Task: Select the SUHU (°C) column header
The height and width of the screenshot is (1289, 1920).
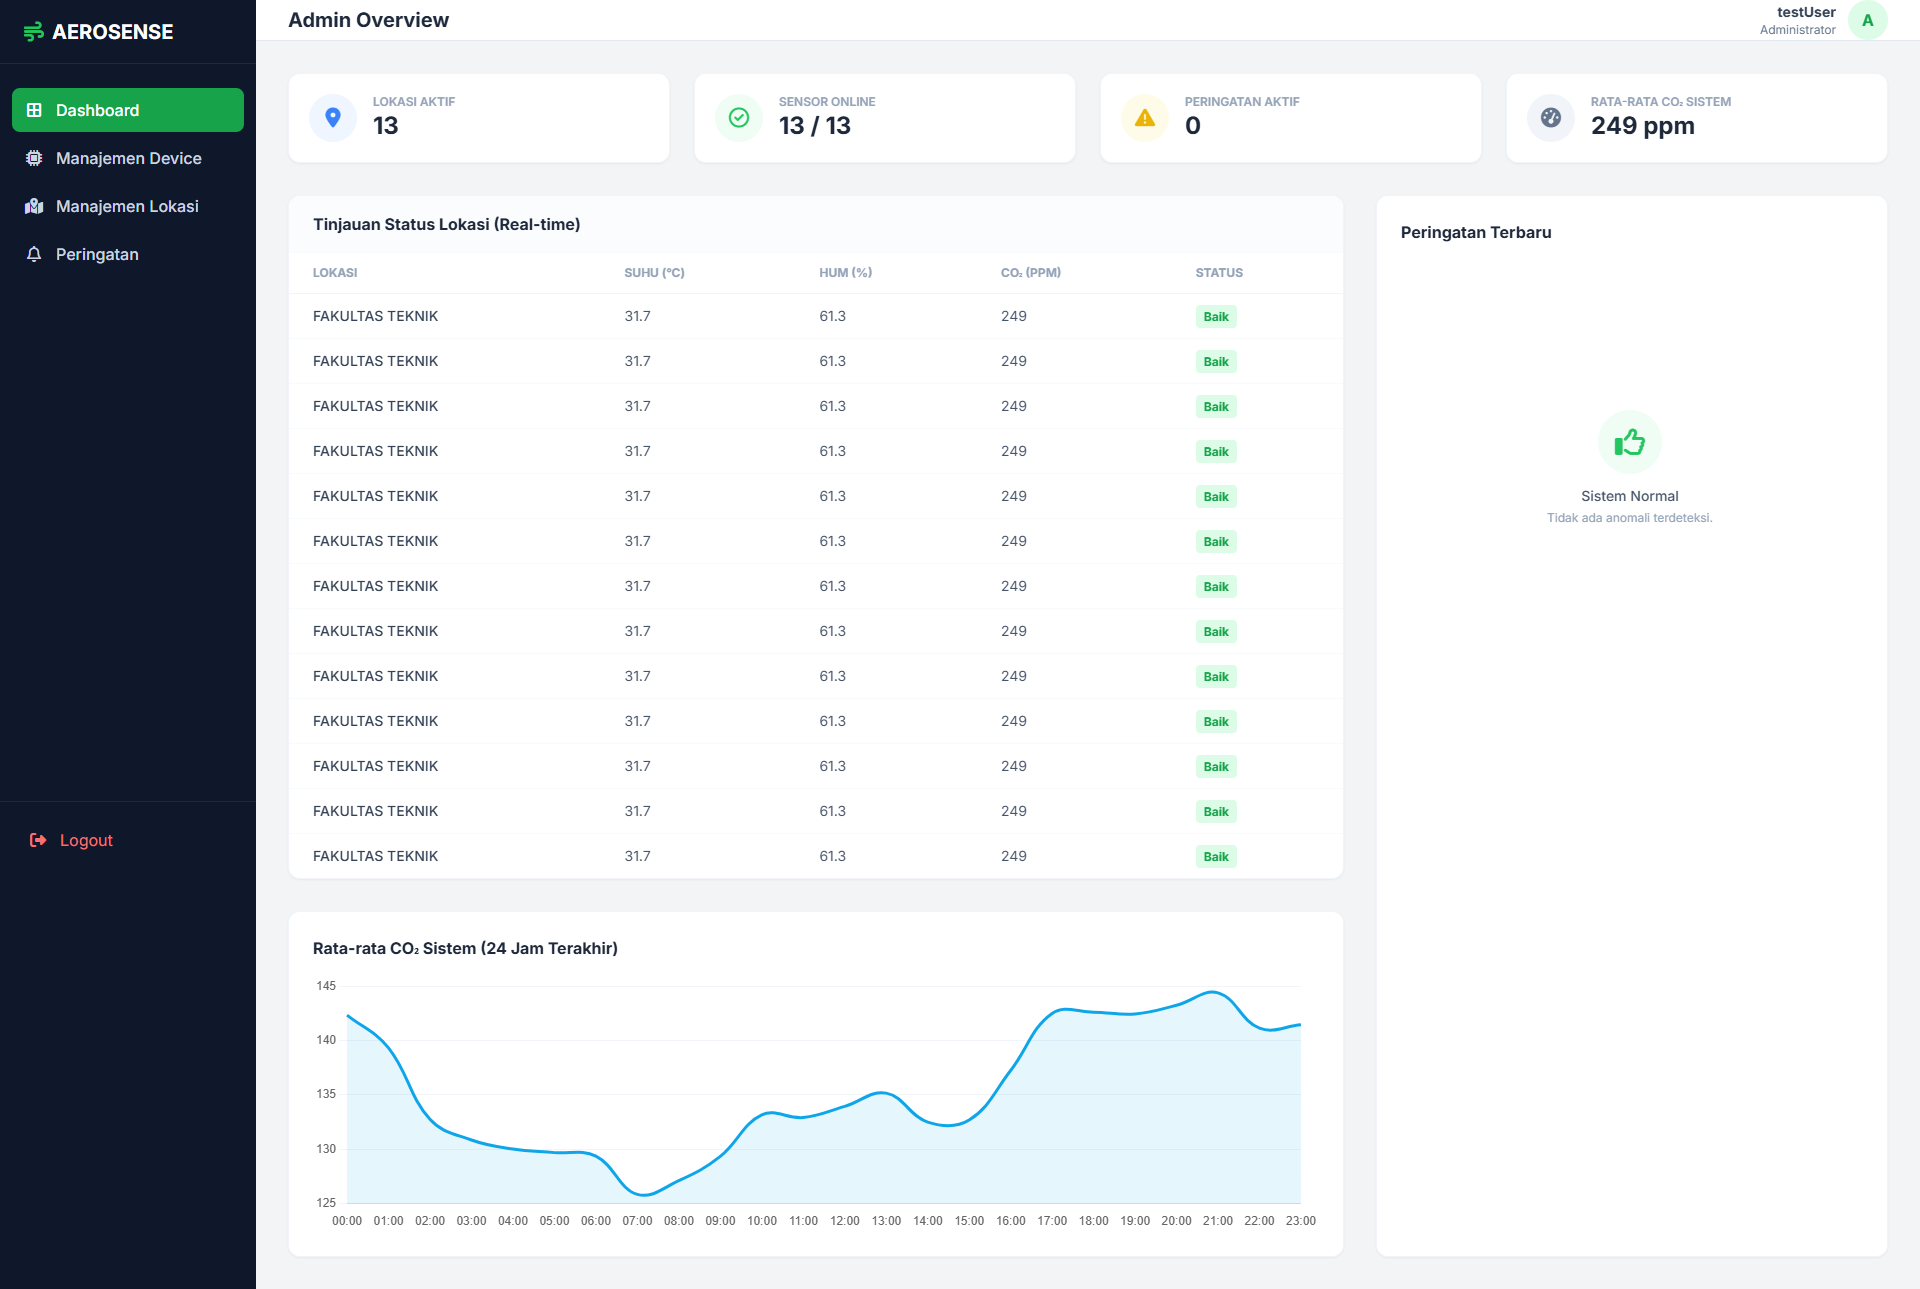Action: pyautogui.click(x=654, y=272)
